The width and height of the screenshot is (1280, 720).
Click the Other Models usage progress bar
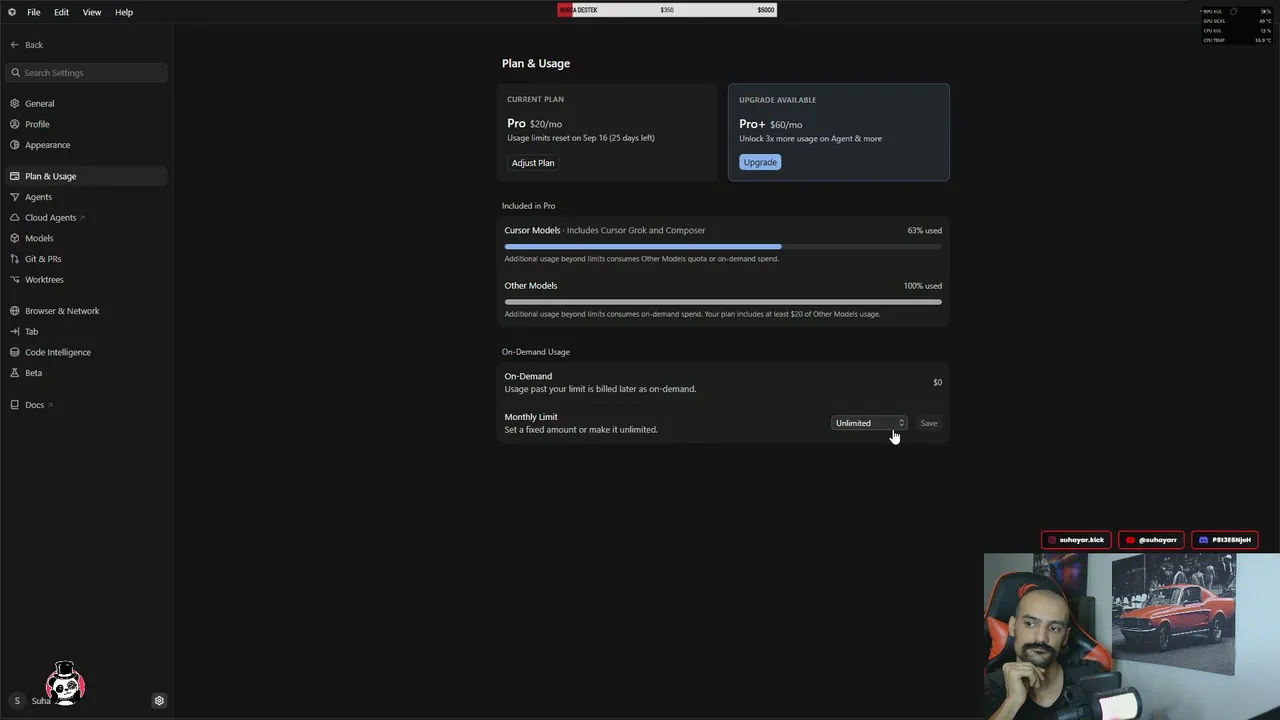click(x=723, y=301)
